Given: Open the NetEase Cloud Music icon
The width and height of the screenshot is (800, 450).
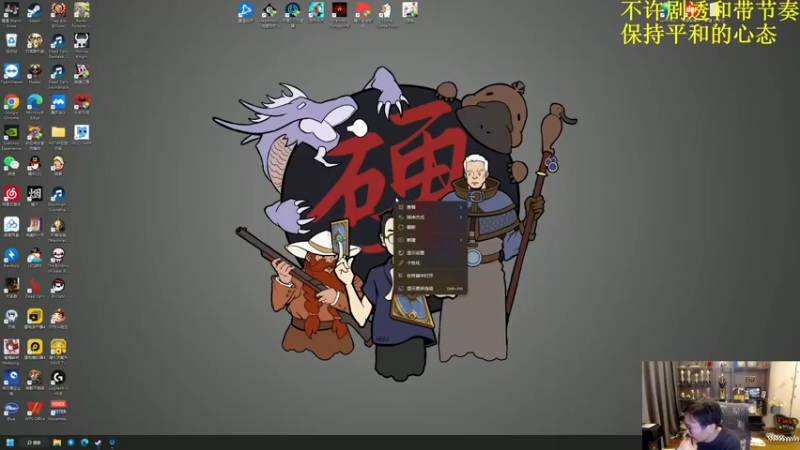Looking at the screenshot, I should (11, 196).
